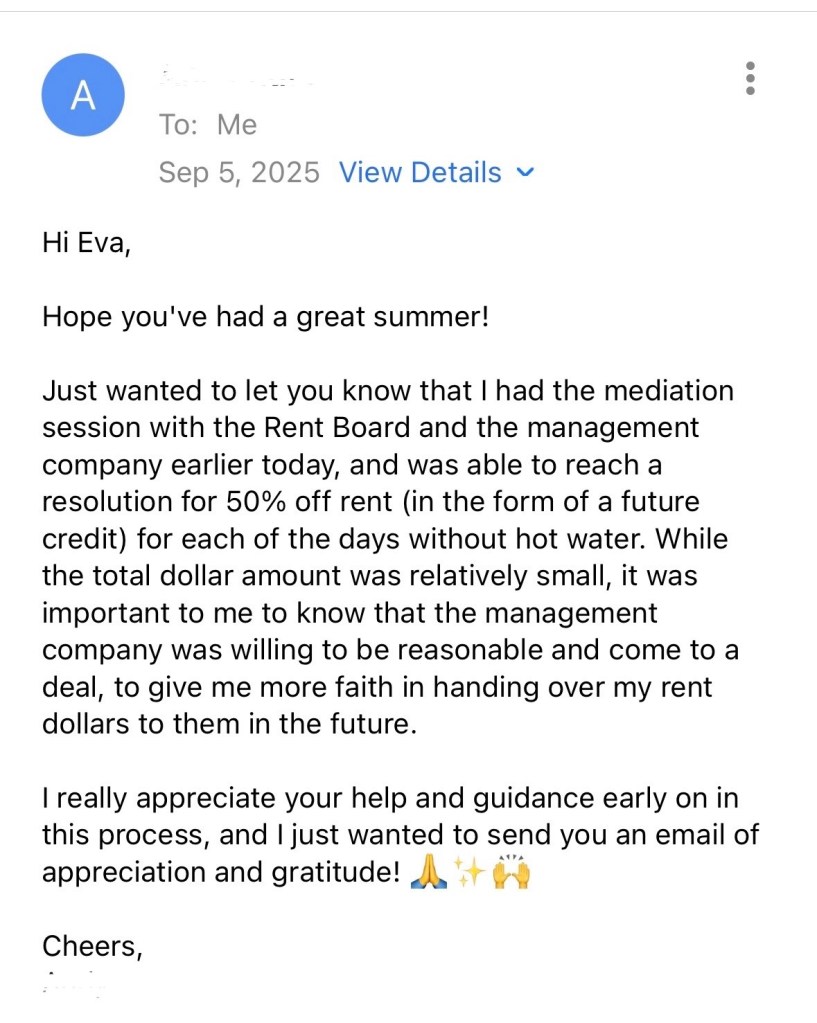Tap the "To: Me" recipient line
Screen dimensions: 817x1023
[x=208, y=125]
